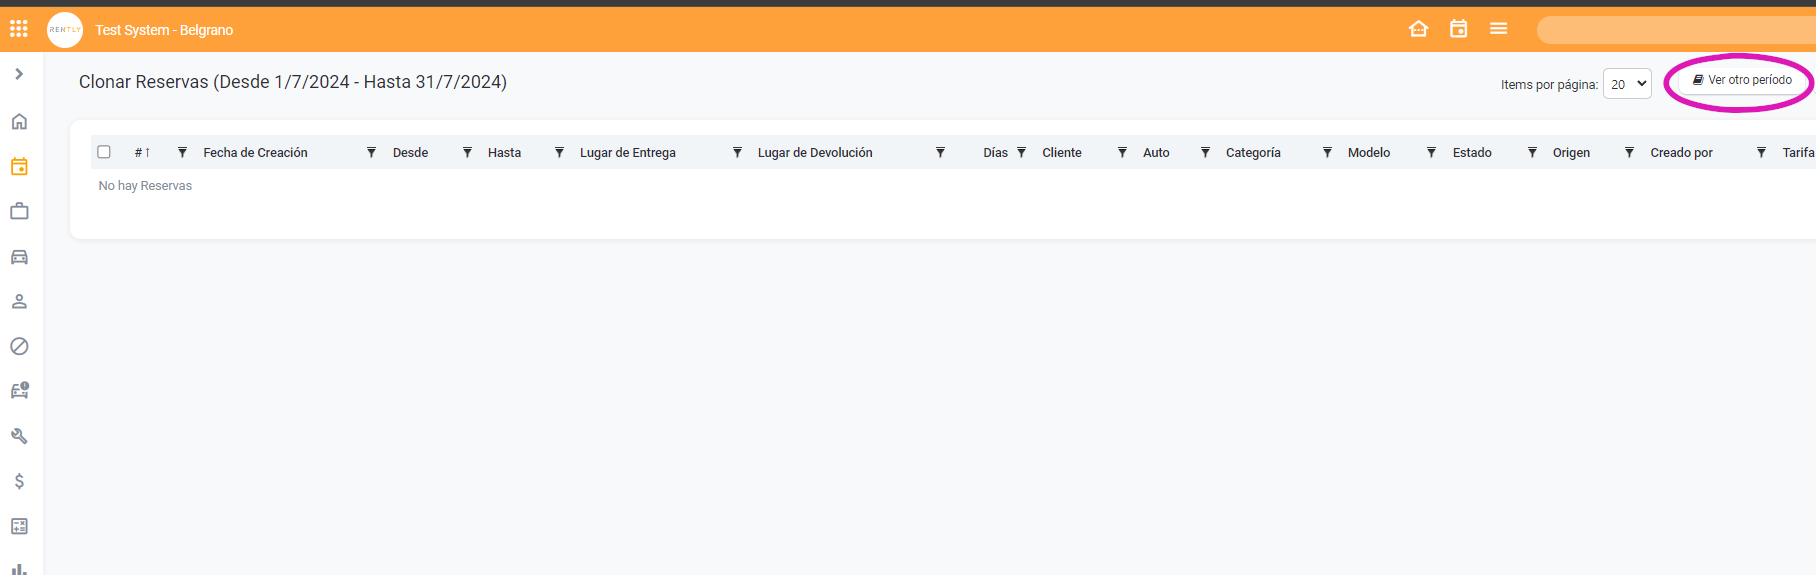Viewport: 1816px width, 575px height.
Task: Open the hamburger menu in top bar
Action: [1498, 29]
